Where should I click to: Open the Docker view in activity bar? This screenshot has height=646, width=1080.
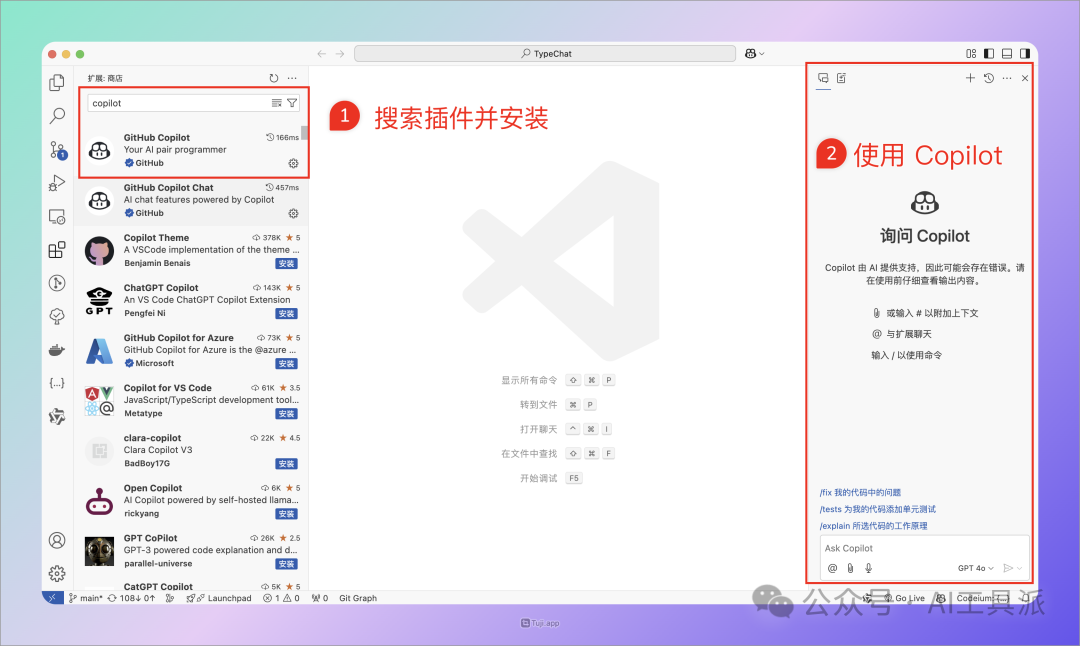(57, 350)
